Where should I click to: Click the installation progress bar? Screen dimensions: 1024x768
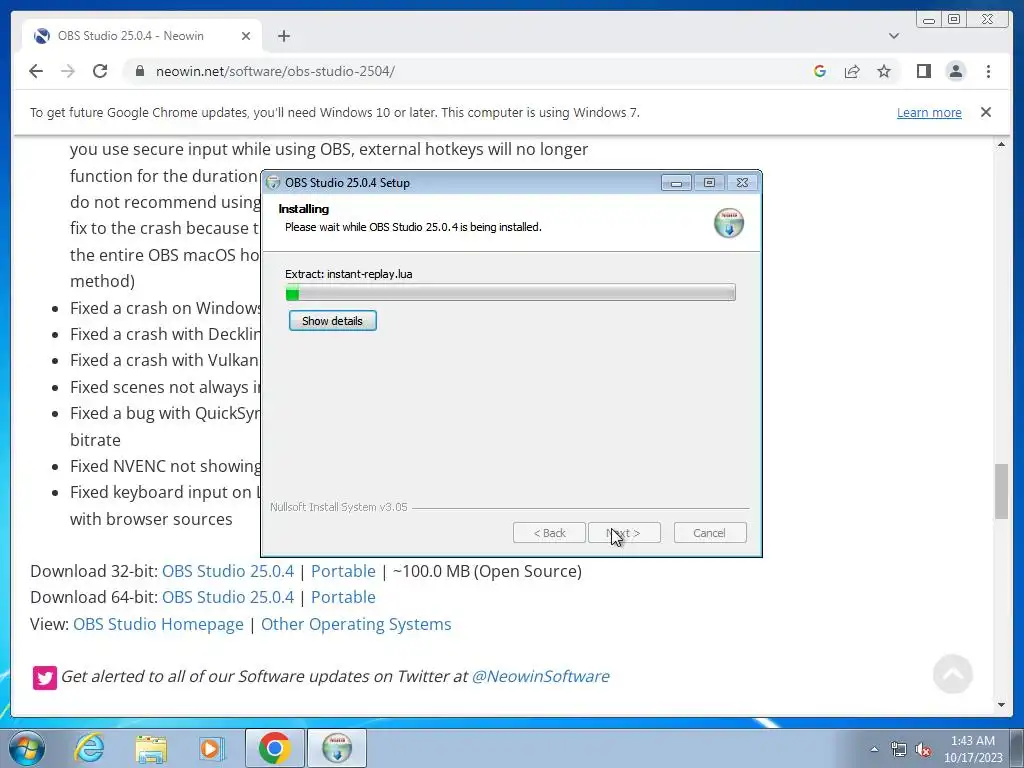(510, 292)
